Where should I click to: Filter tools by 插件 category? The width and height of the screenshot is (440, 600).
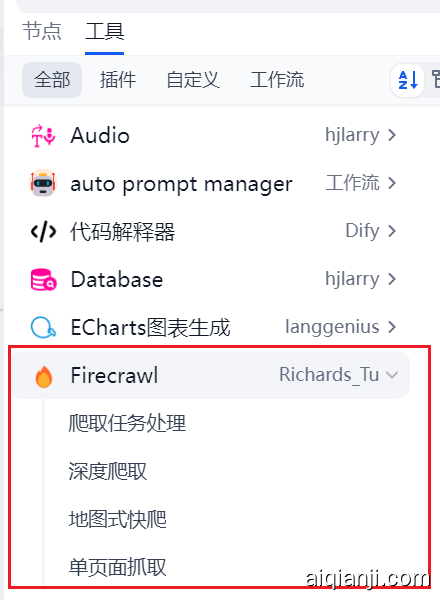pos(118,80)
